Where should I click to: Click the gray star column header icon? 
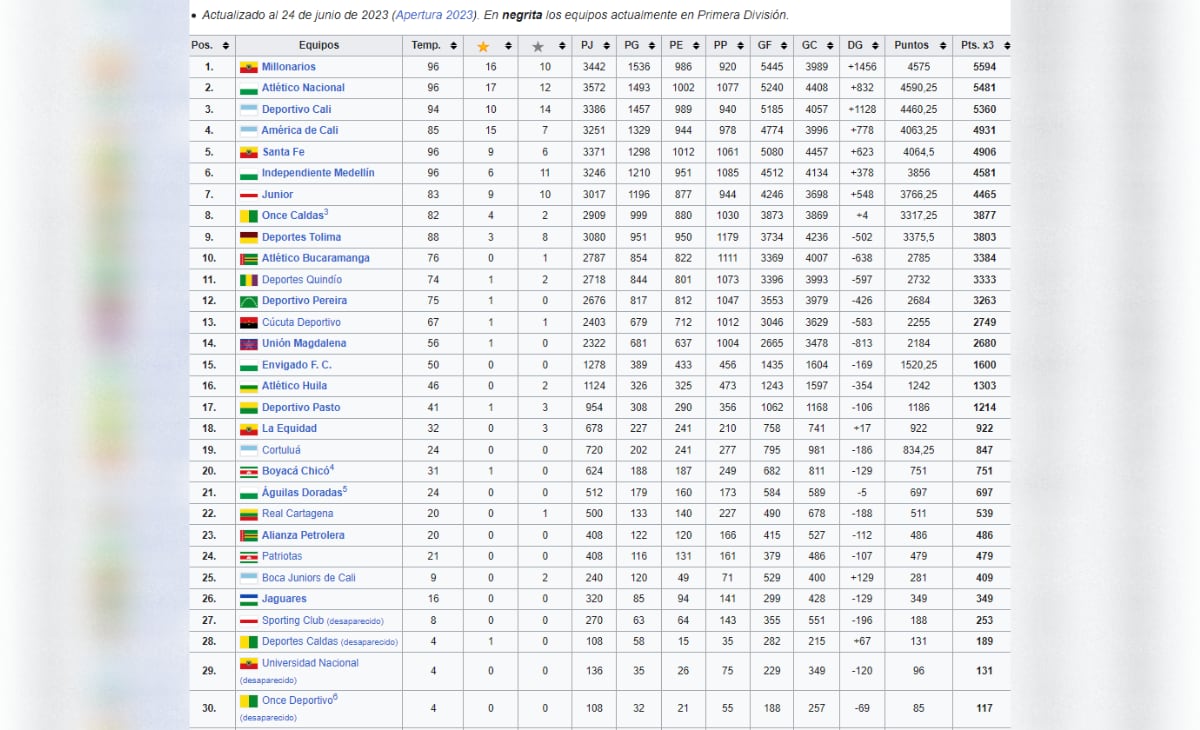click(537, 45)
